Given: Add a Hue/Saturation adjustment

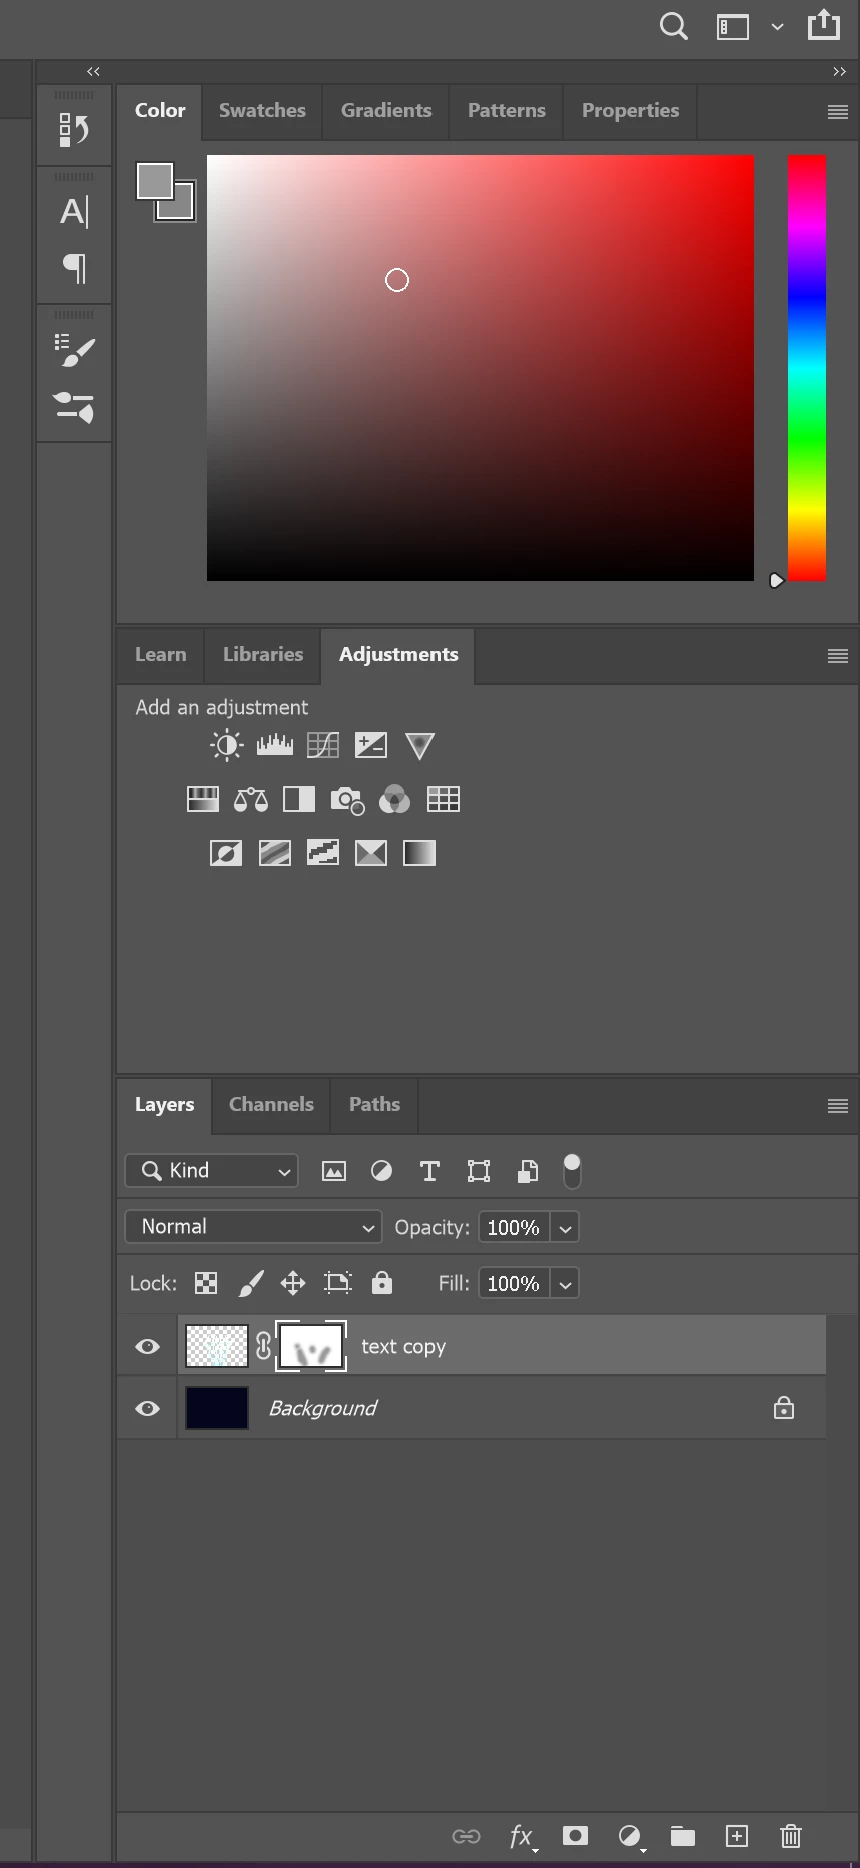Looking at the screenshot, I should click(203, 799).
